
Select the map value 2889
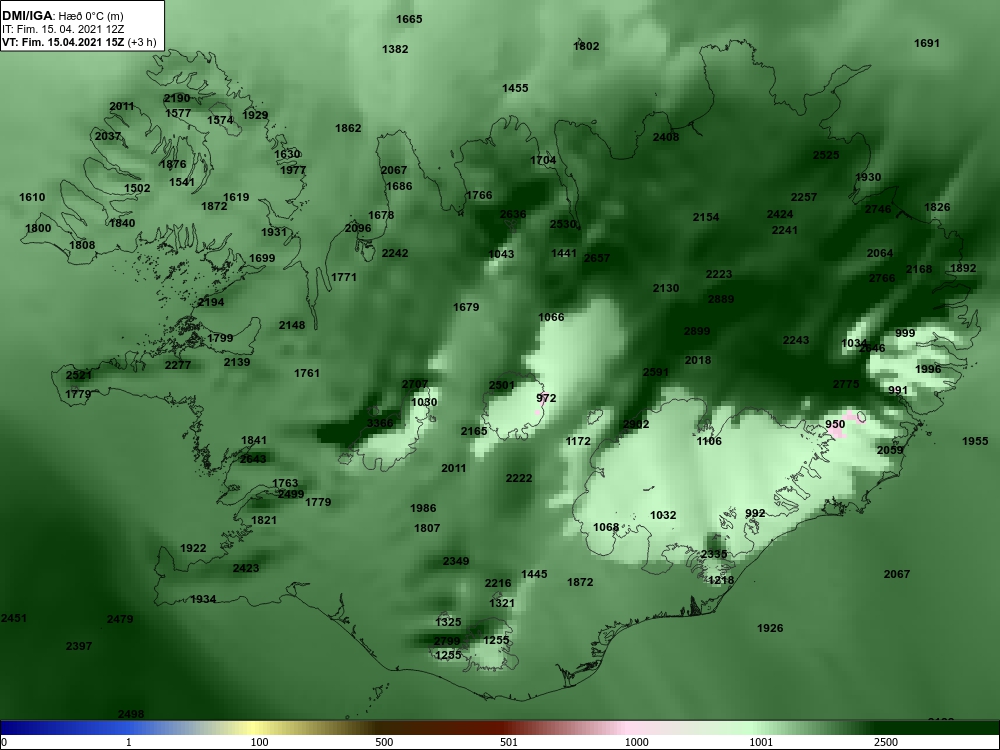(x=721, y=299)
